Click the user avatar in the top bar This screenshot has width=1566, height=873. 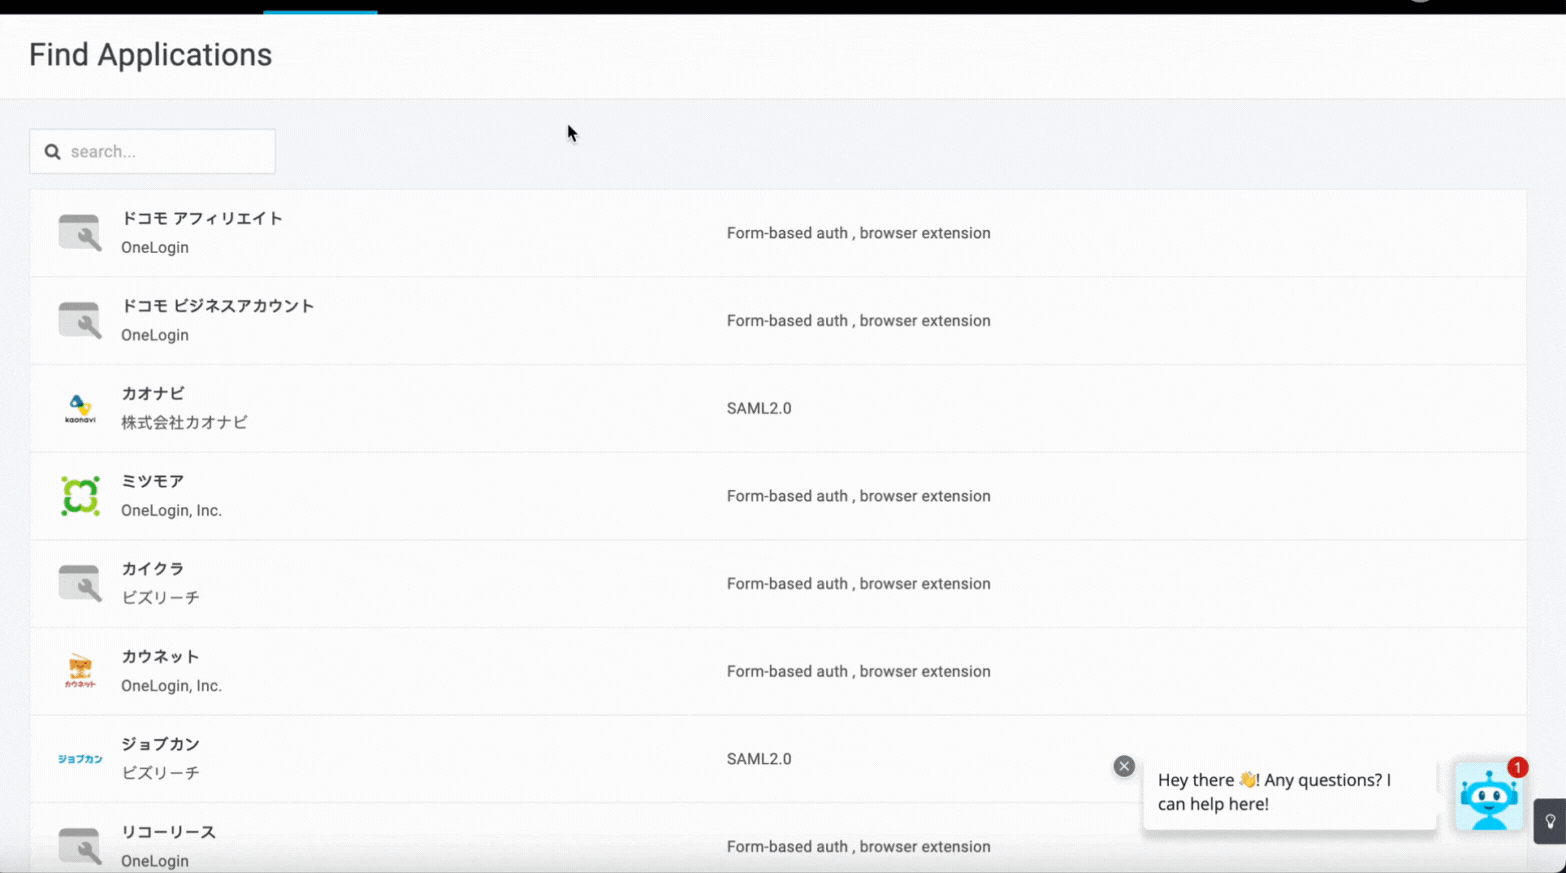[x=1420, y=3]
